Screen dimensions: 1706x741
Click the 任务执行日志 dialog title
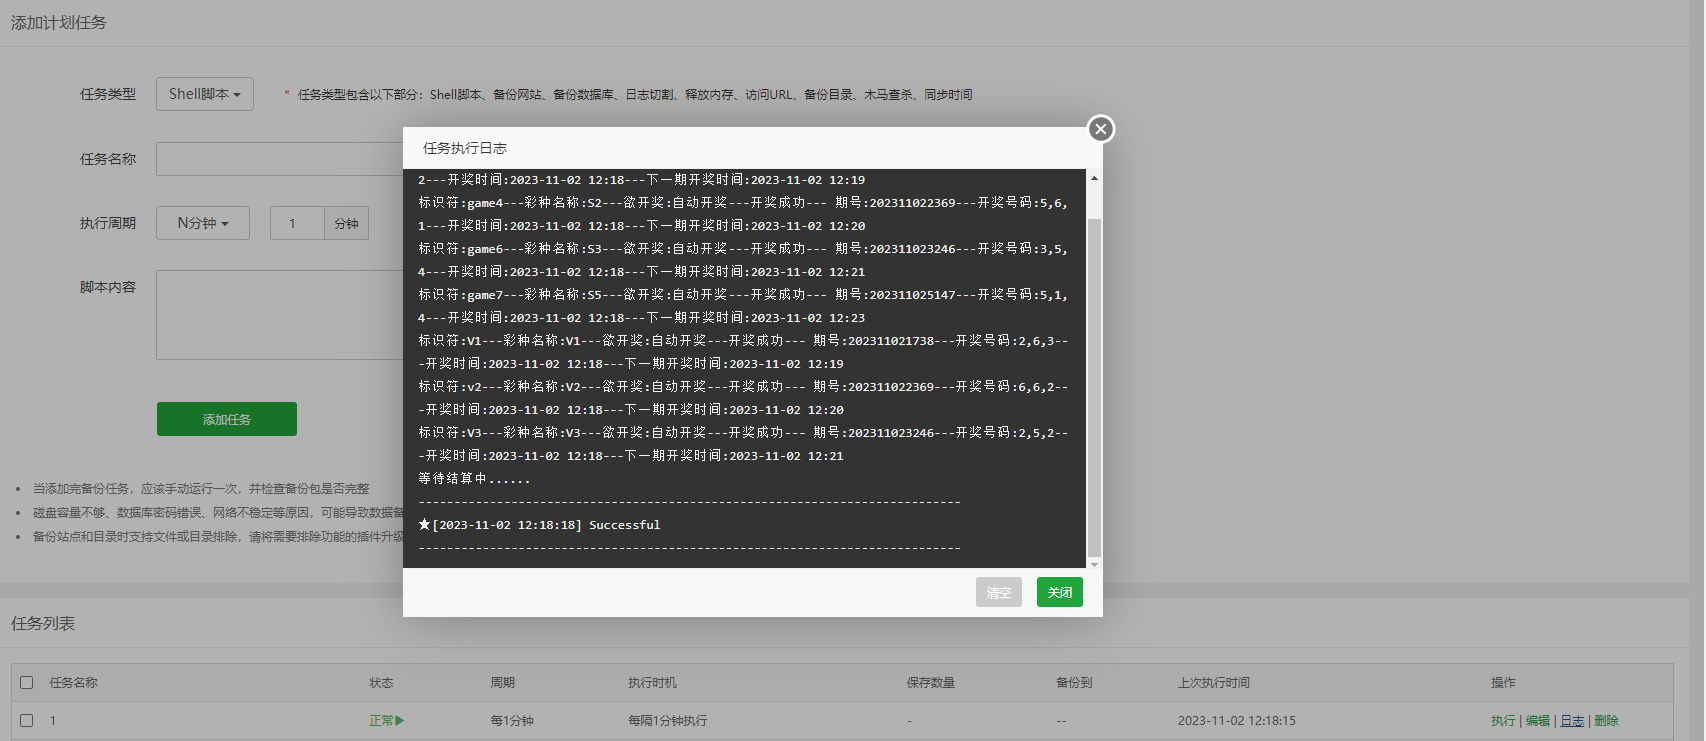click(465, 148)
